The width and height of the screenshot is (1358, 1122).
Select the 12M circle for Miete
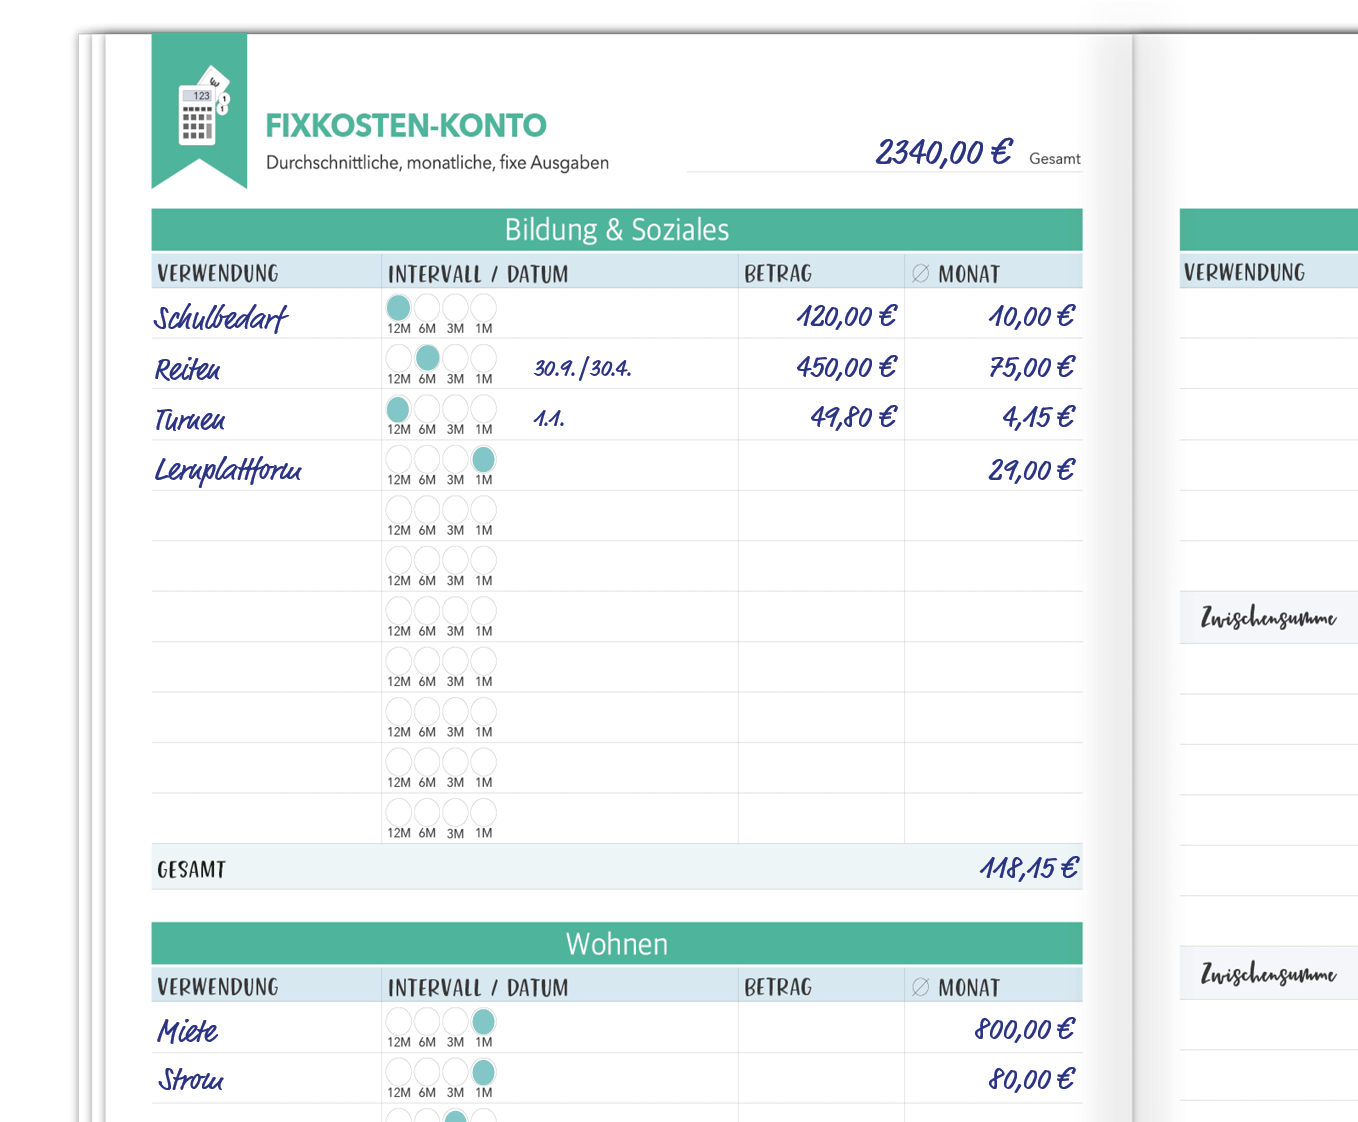pyautogui.click(x=398, y=1021)
